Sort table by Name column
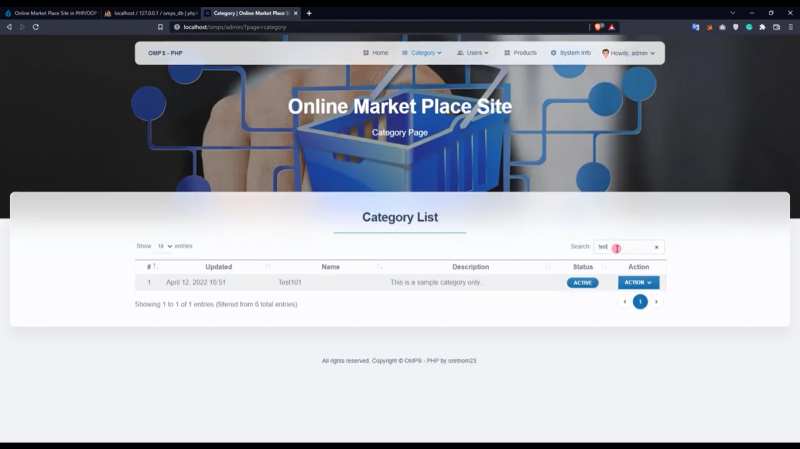The height and width of the screenshot is (449, 800). pos(330,267)
